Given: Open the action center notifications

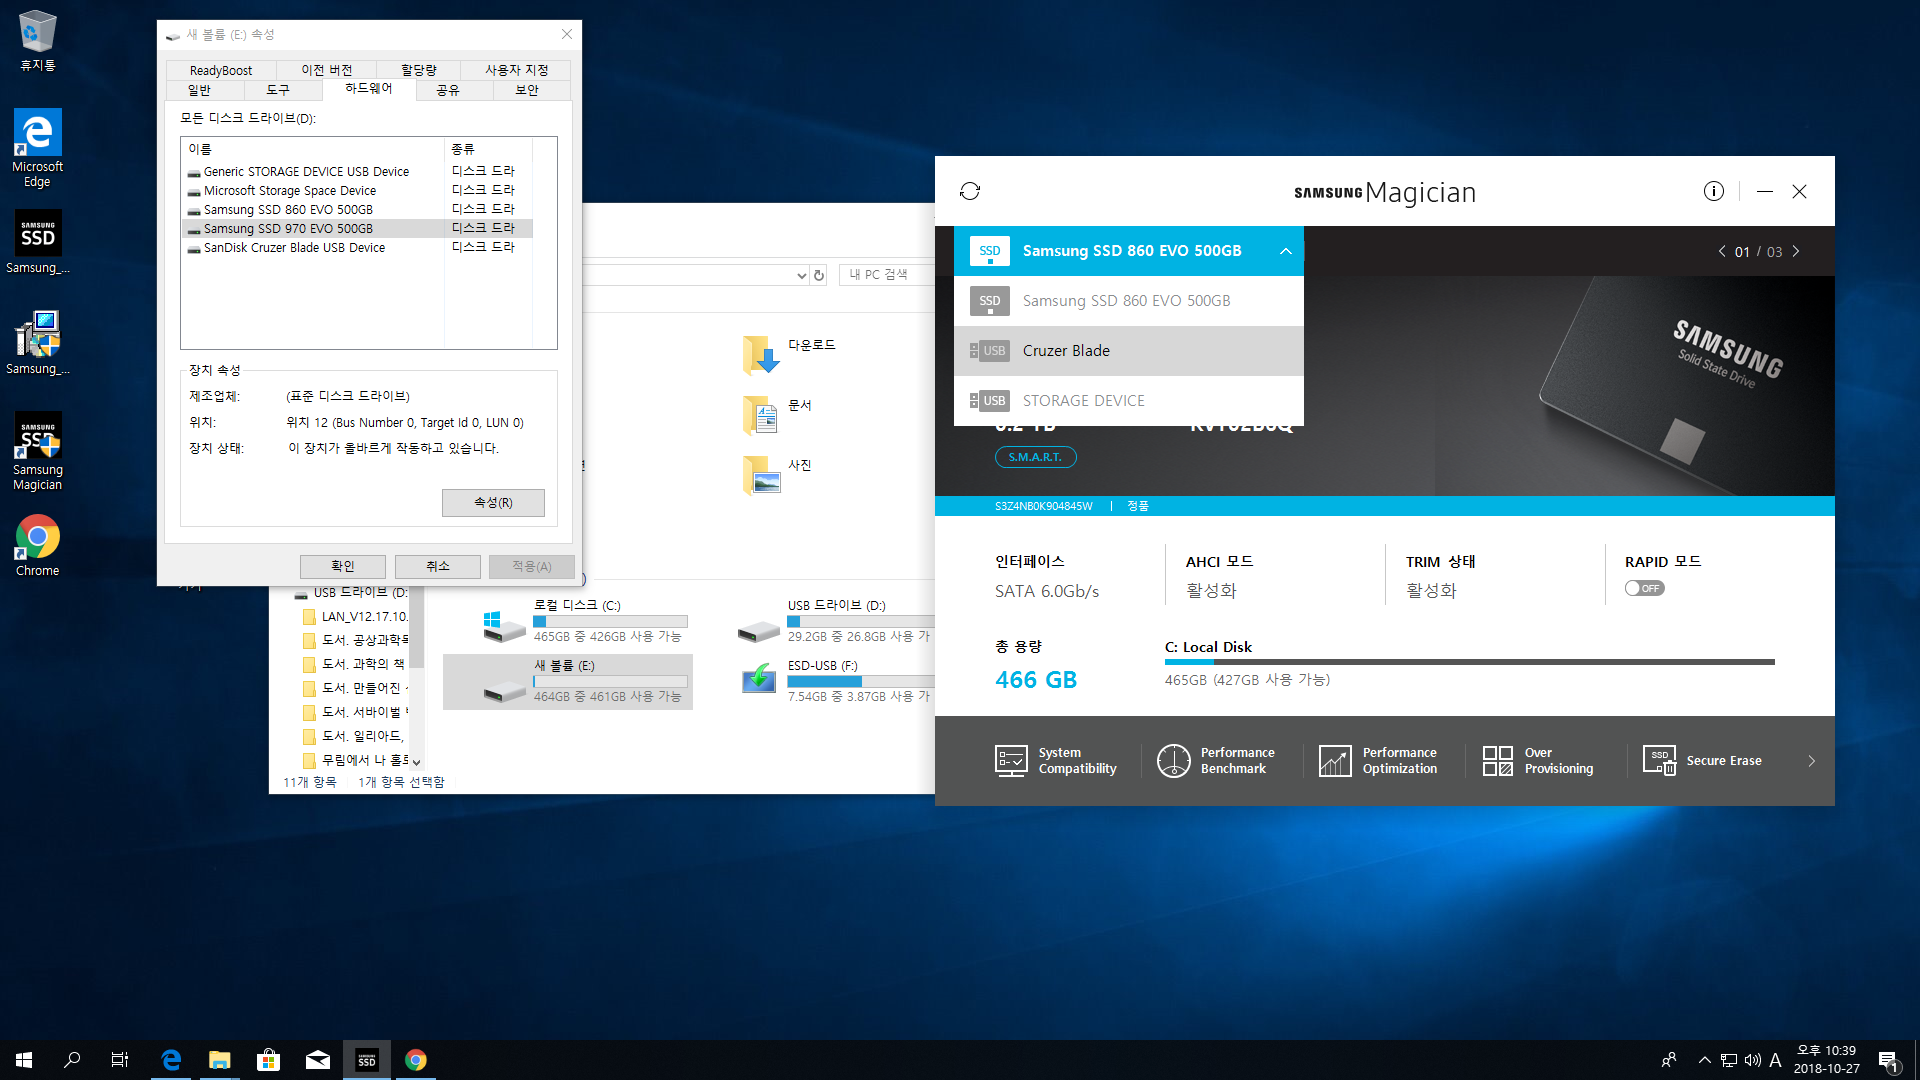Looking at the screenshot, I should coord(1889,1061).
